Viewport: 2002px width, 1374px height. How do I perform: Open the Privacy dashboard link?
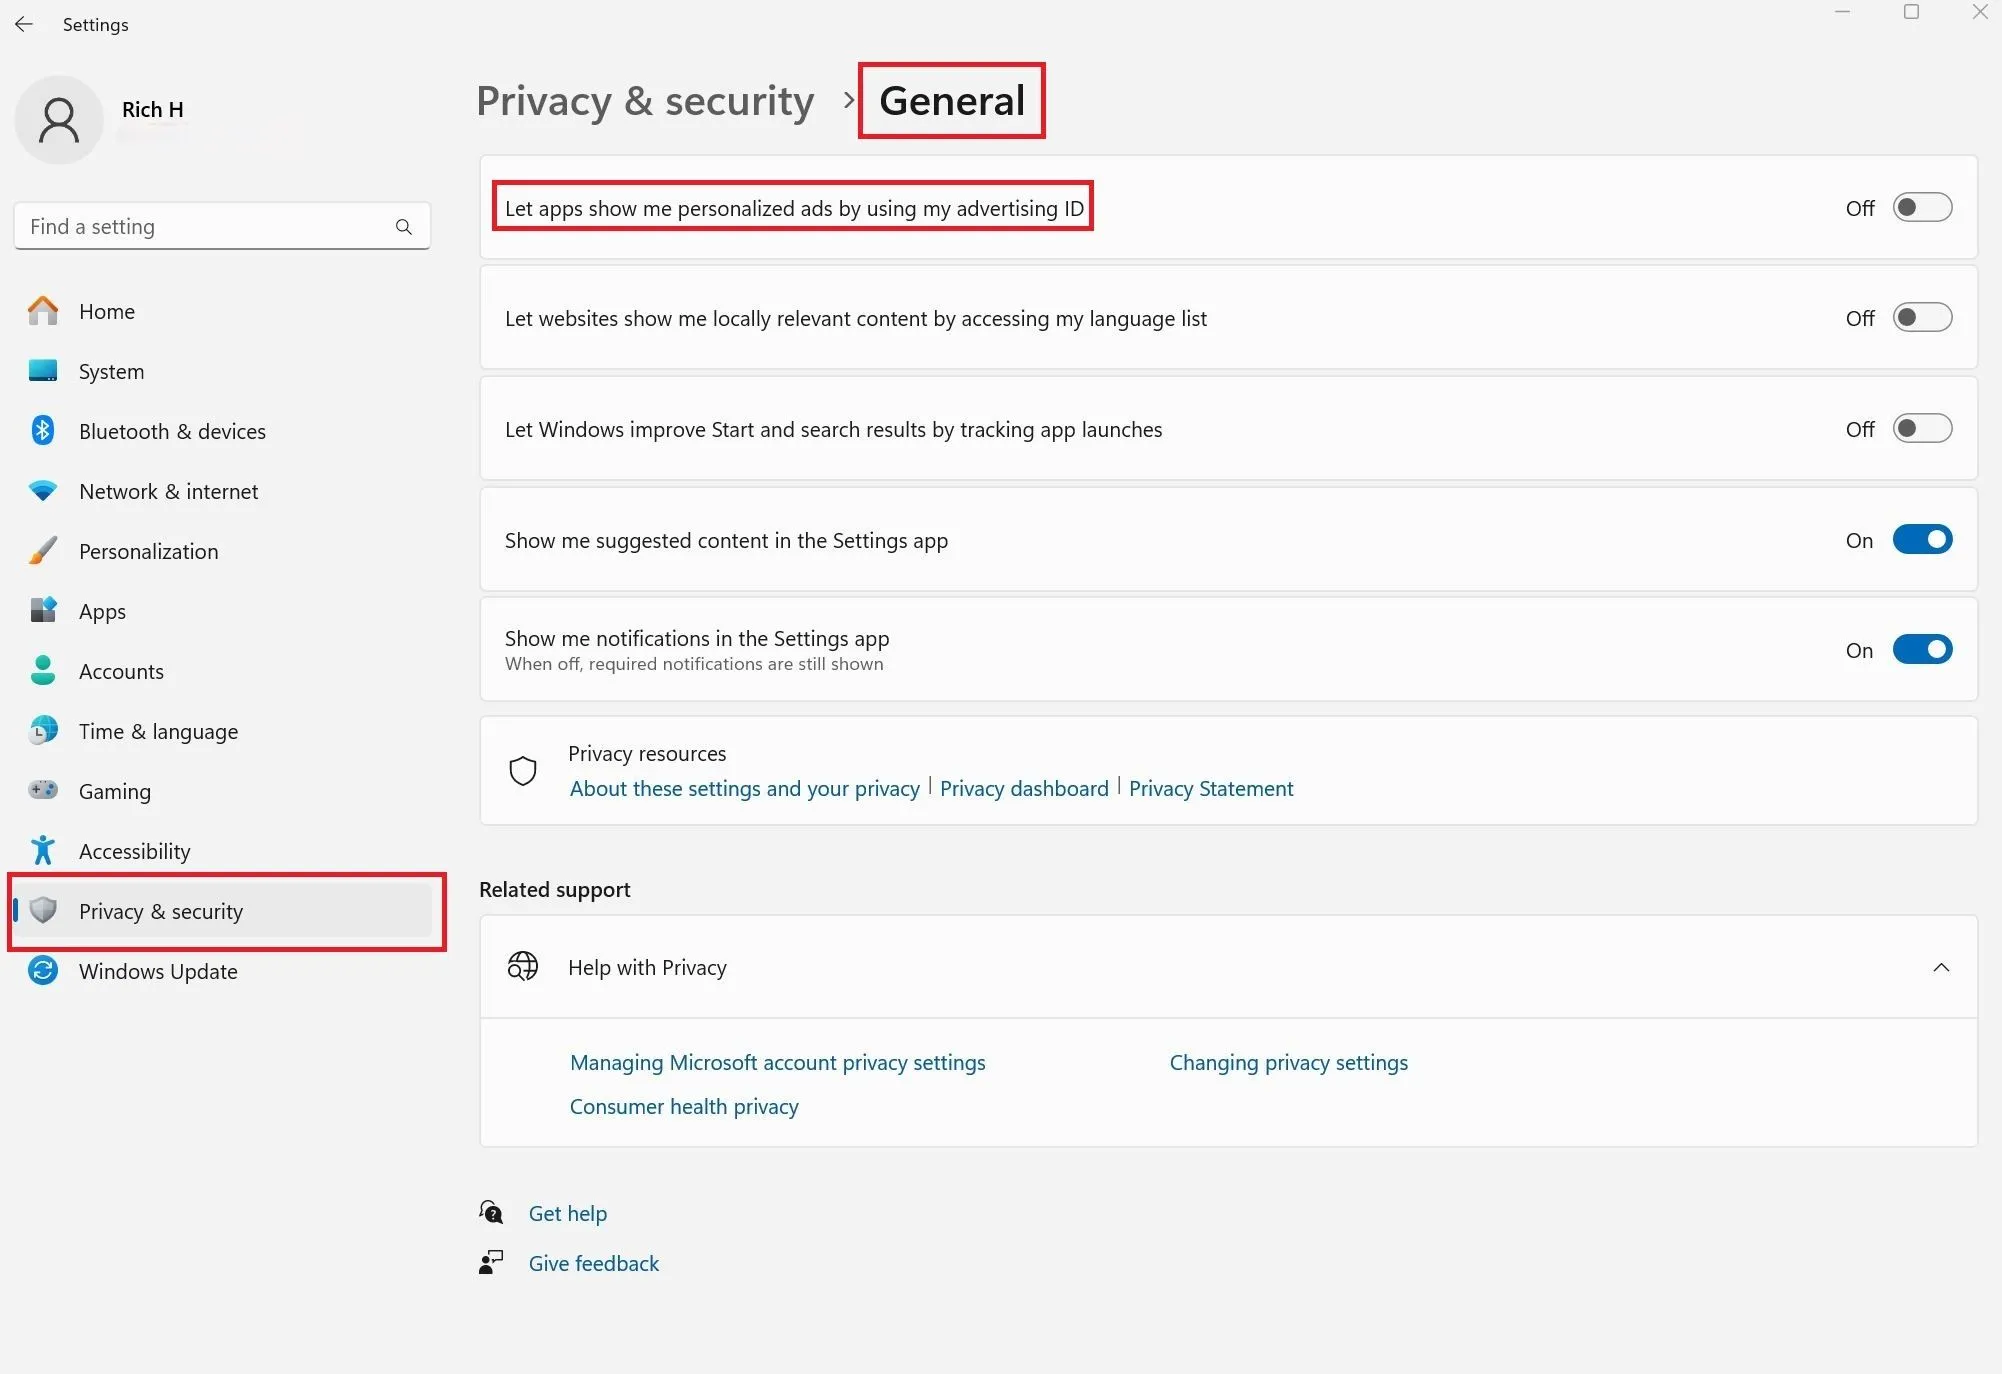1023,789
